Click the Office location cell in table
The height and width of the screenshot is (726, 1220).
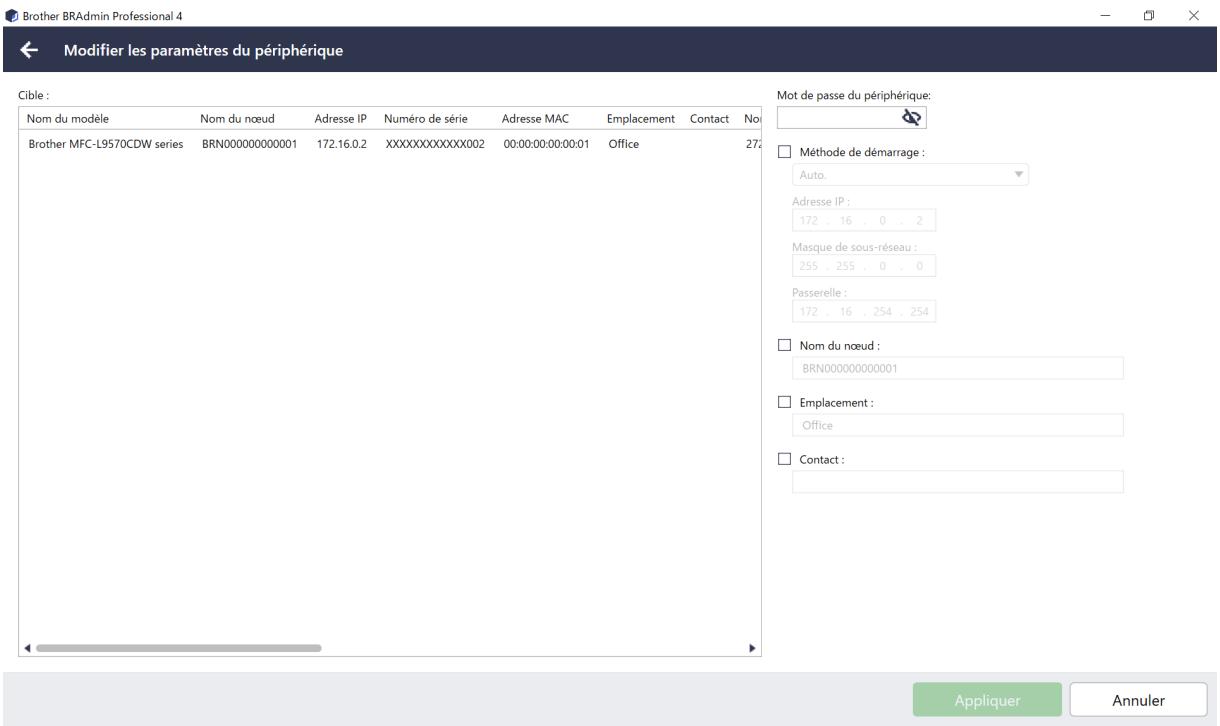pyautogui.click(x=623, y=144)
